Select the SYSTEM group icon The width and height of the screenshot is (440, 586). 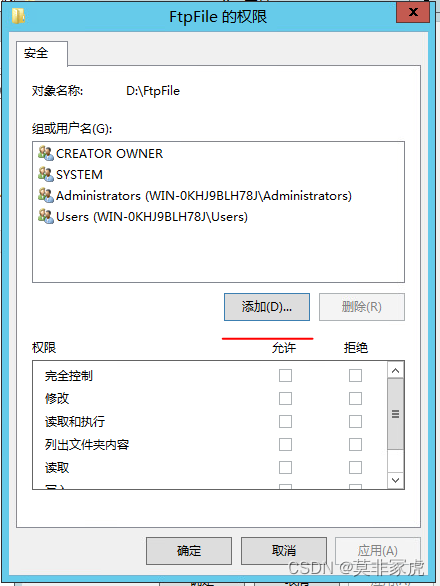click(x=46, y=174)
